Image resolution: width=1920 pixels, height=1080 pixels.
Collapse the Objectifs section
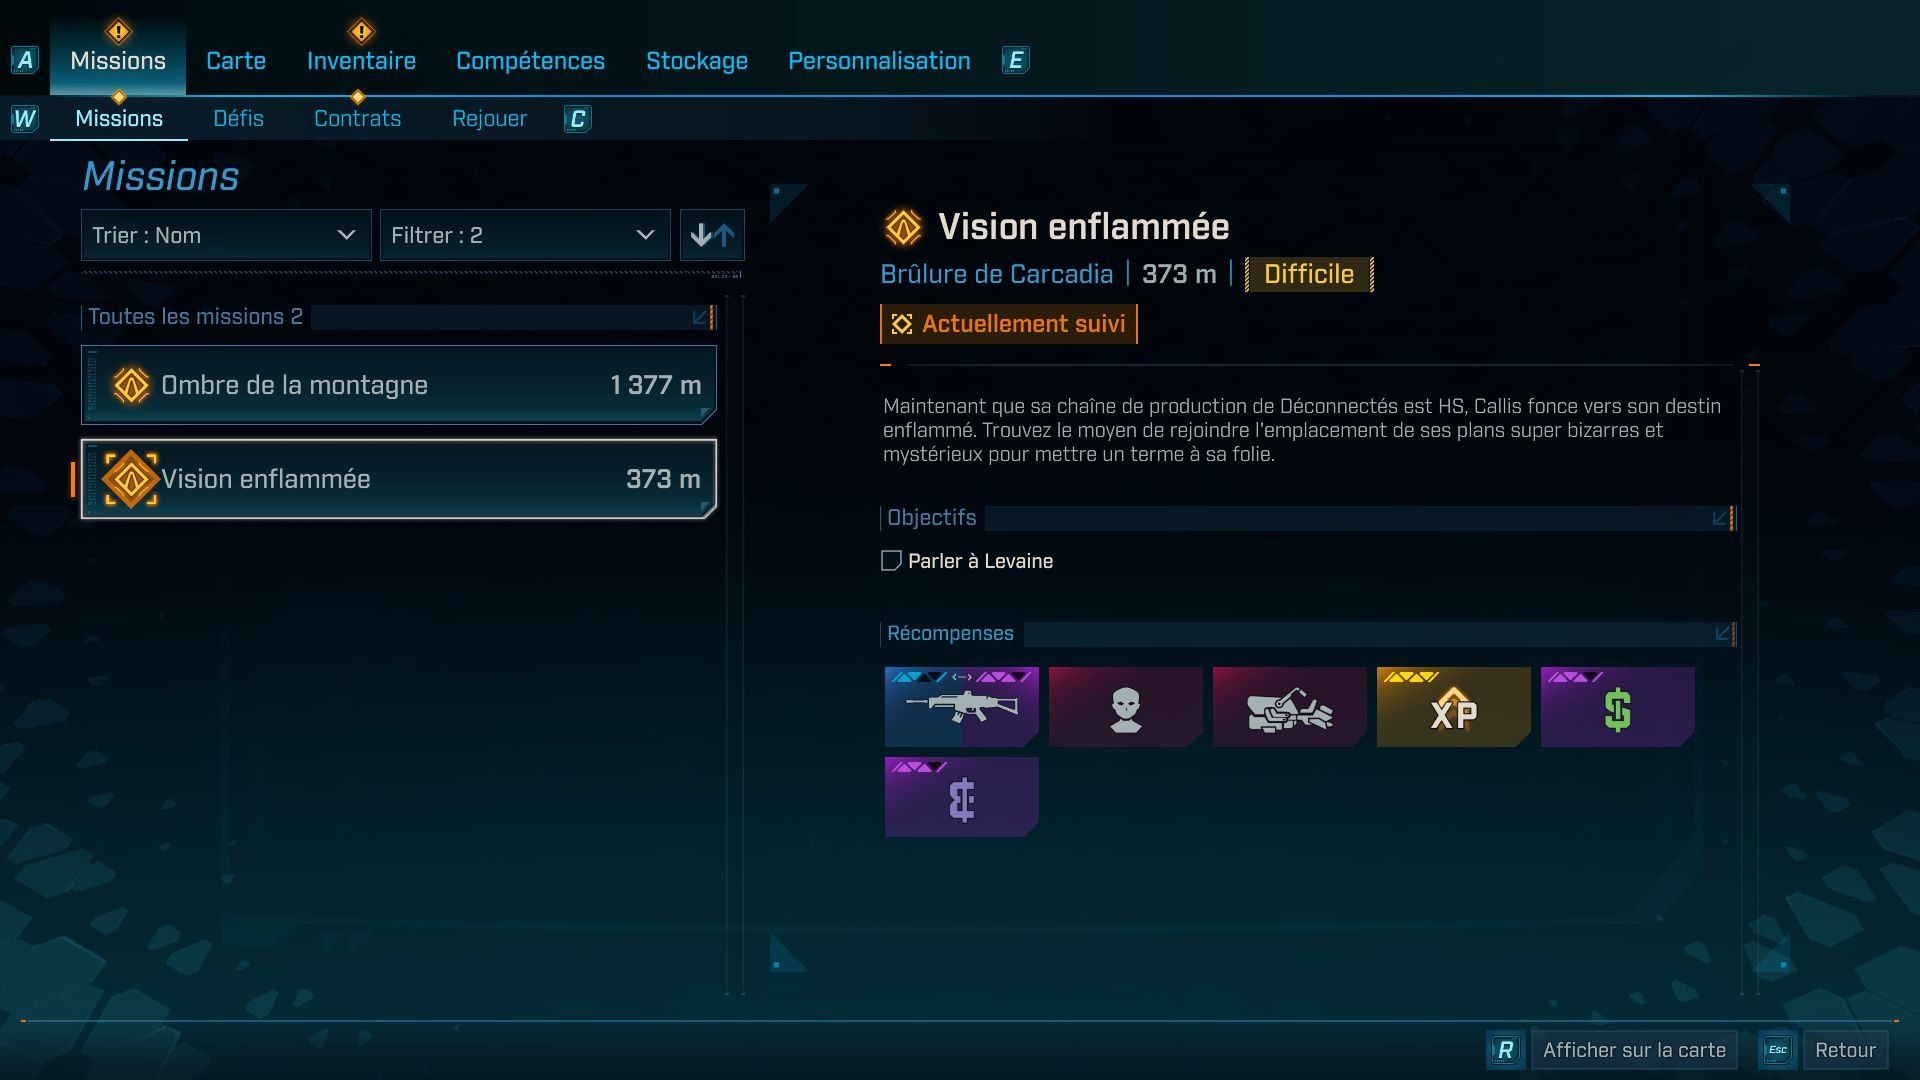(1720, 518)
